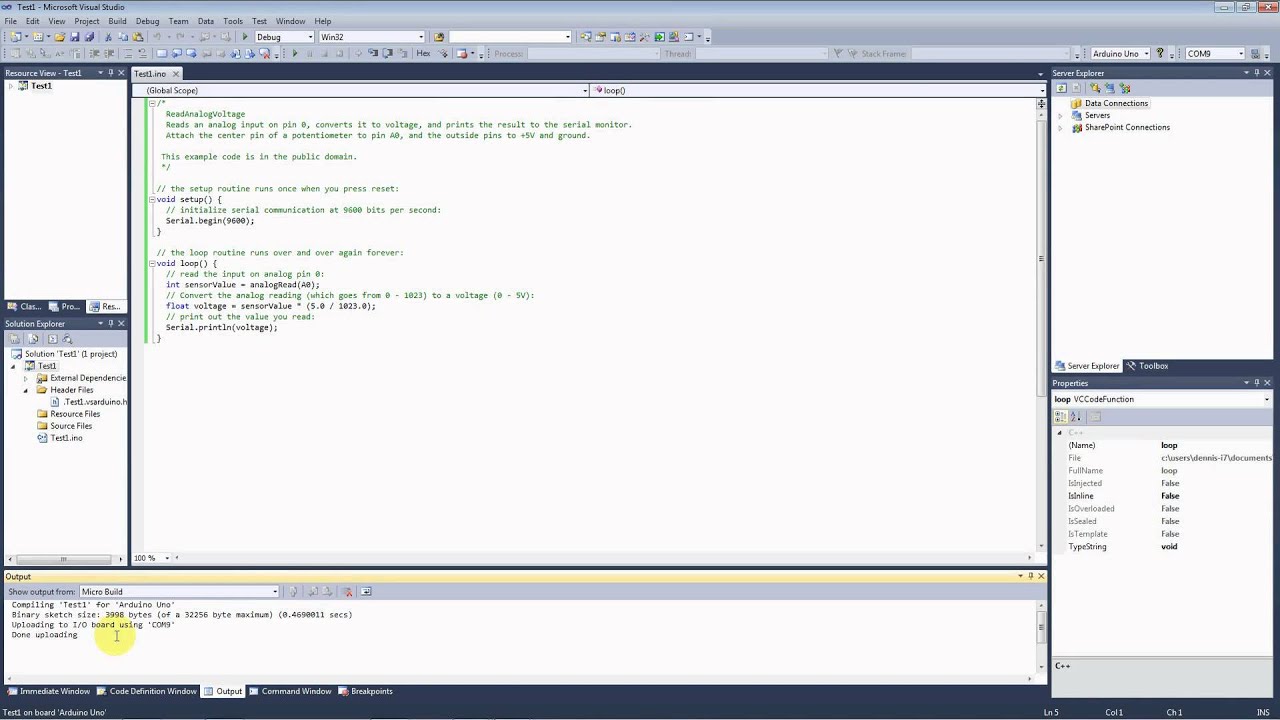
Task: Select the Test1.ino editor tab
Action: (x=150, y=74)
